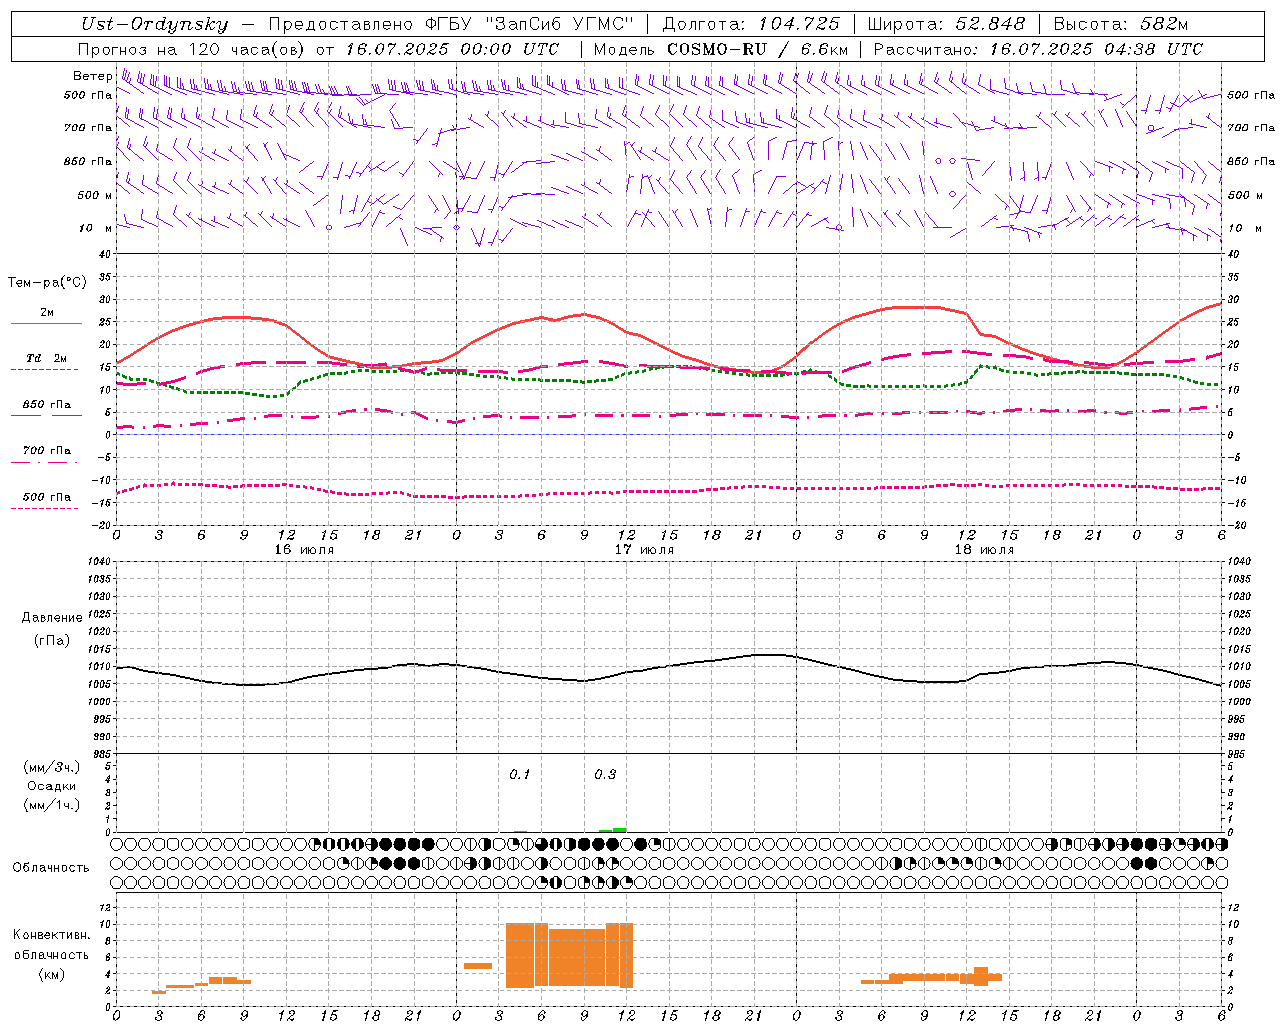Click the orange convective bar on 18 июля
Viewport: 1280px width, 1024px height.
pyautogui.click(x=931, y=977)
